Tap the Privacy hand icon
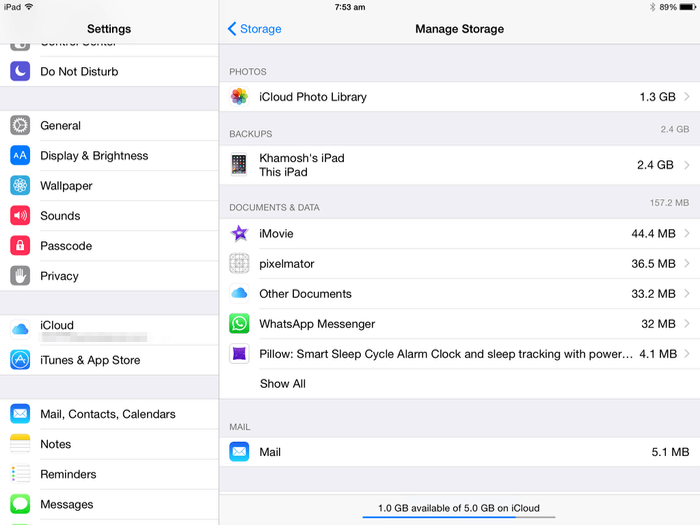The width and height of the screenshot is (700, 525). click(20, 275)
